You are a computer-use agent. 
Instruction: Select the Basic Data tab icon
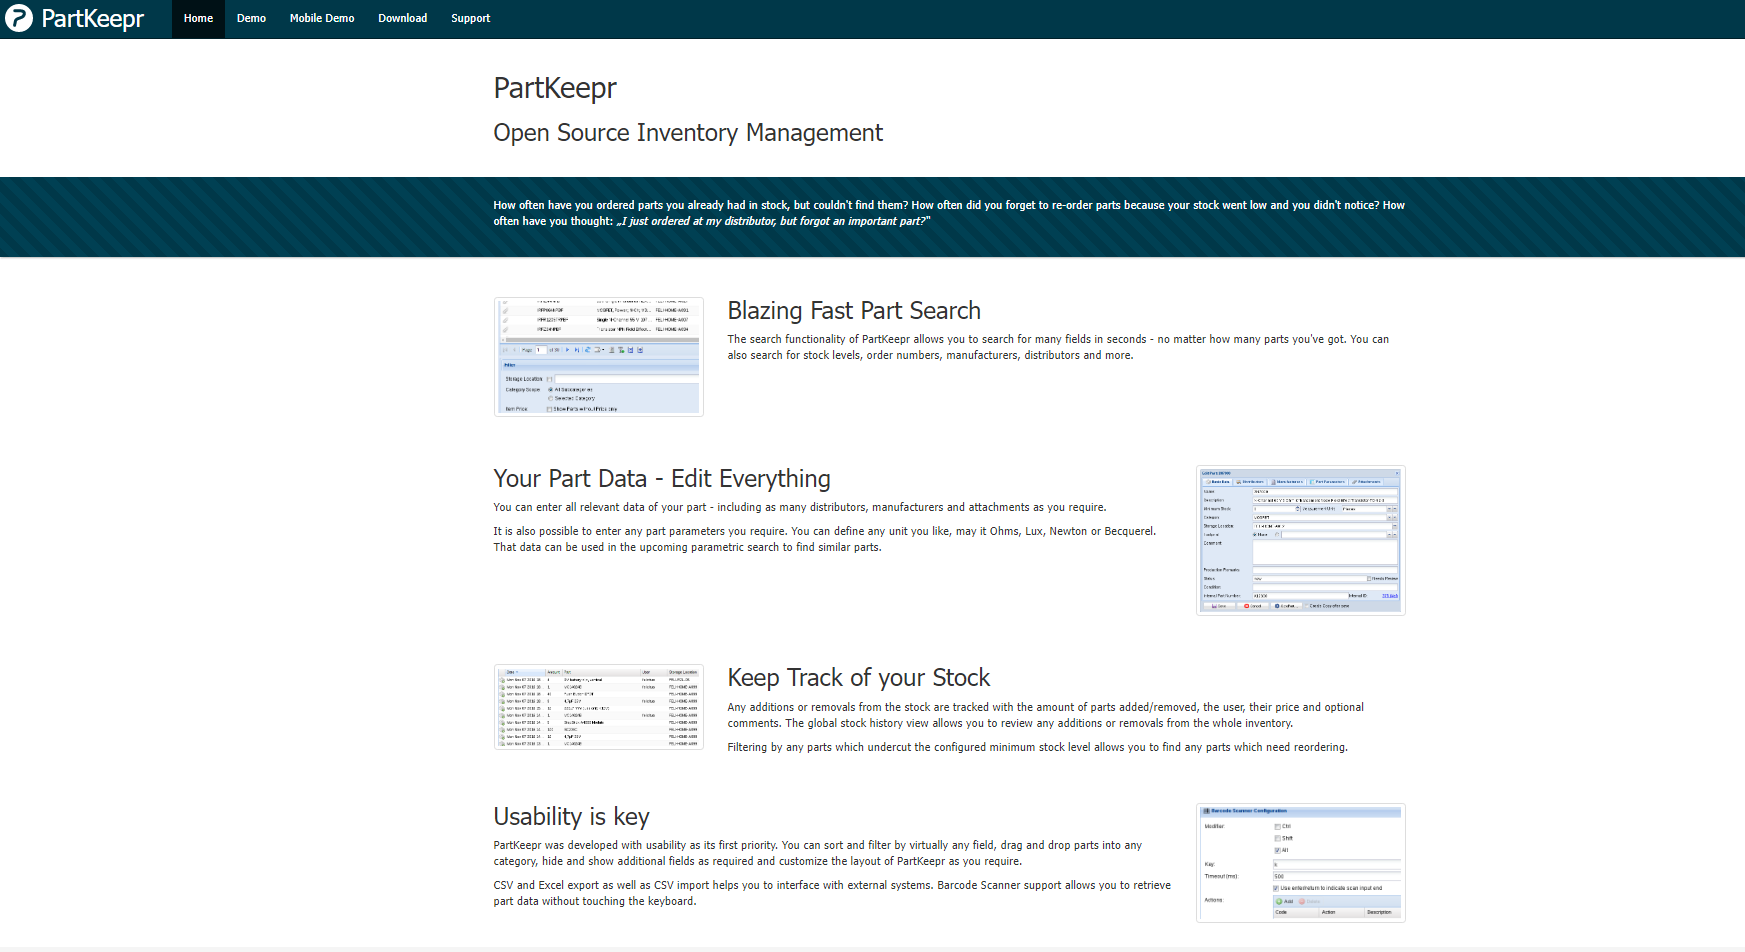1208,481
